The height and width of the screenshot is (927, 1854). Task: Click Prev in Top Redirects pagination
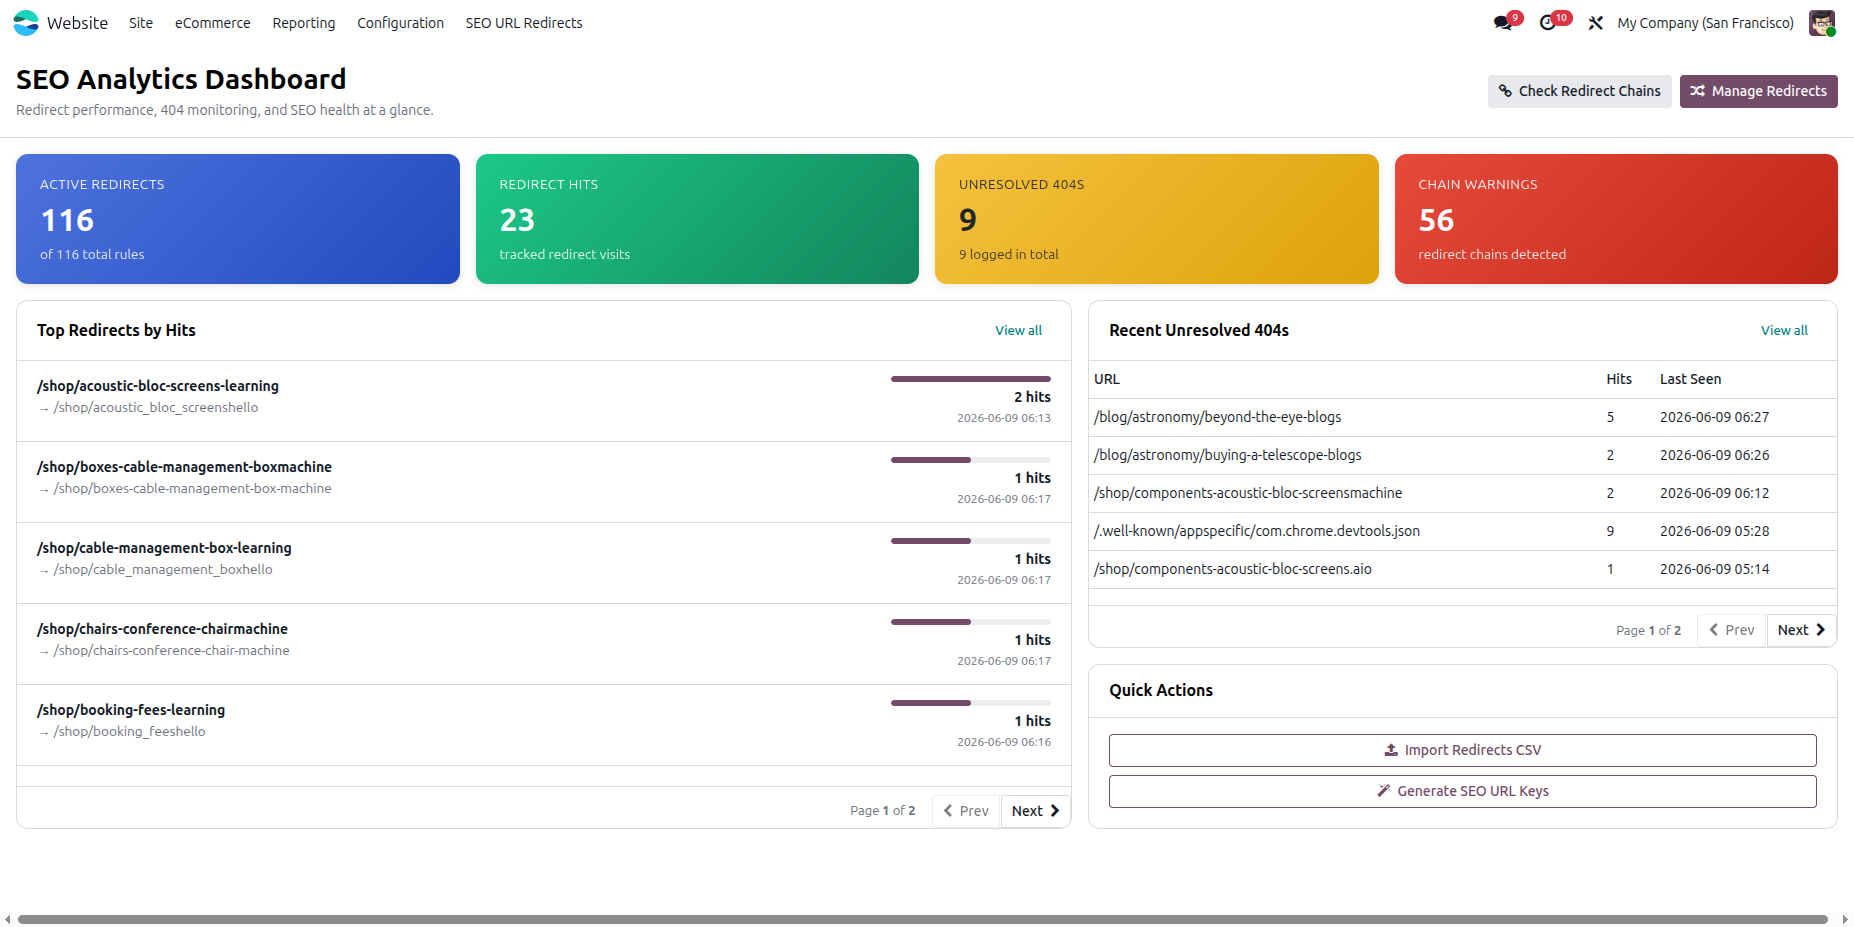tap(966, 811)
